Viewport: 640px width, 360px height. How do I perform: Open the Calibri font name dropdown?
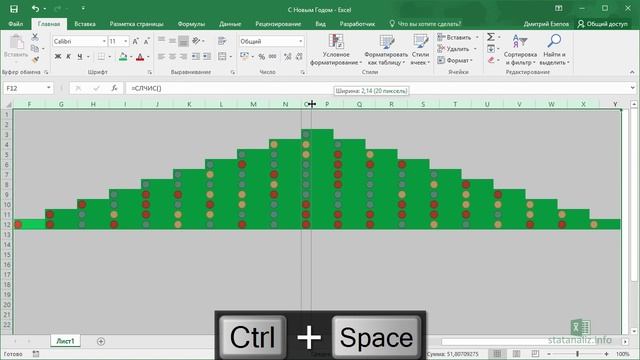[104, 41]
